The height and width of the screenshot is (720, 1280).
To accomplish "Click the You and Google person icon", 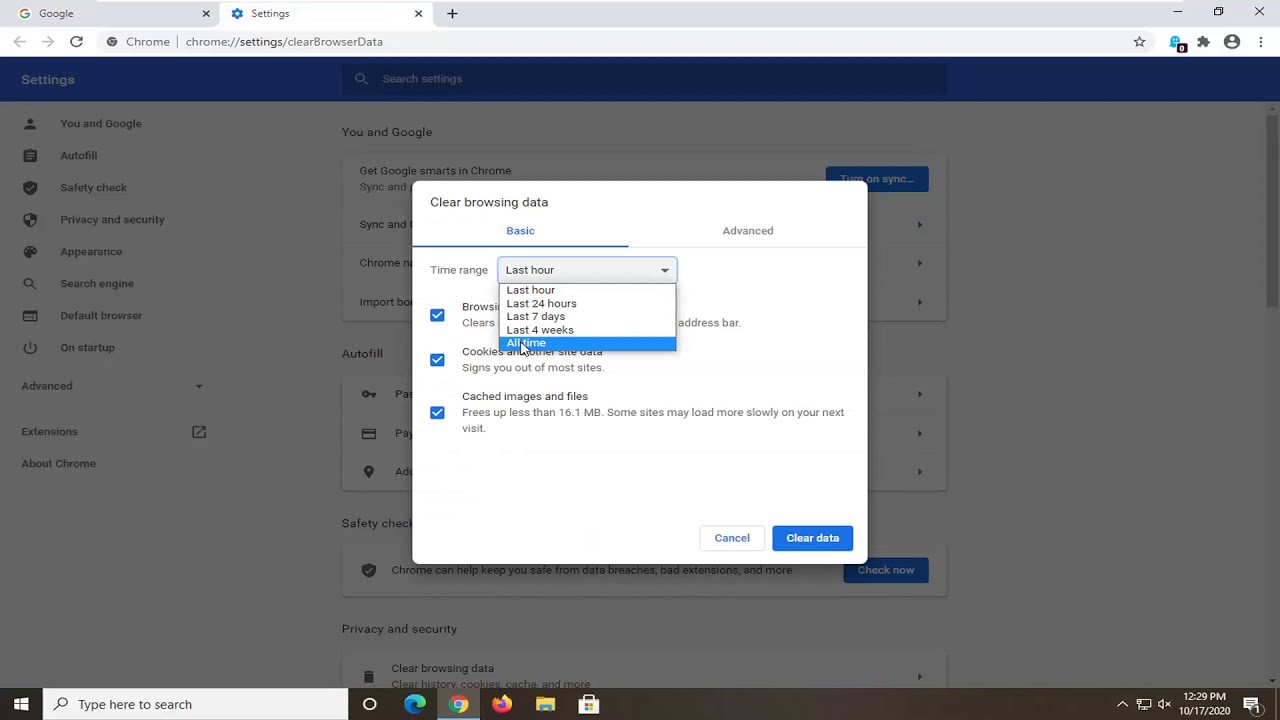I will (30, 123).
